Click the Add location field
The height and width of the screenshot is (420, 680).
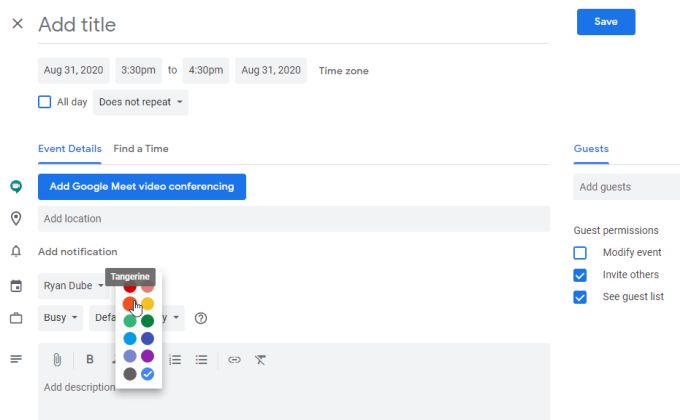294,219
